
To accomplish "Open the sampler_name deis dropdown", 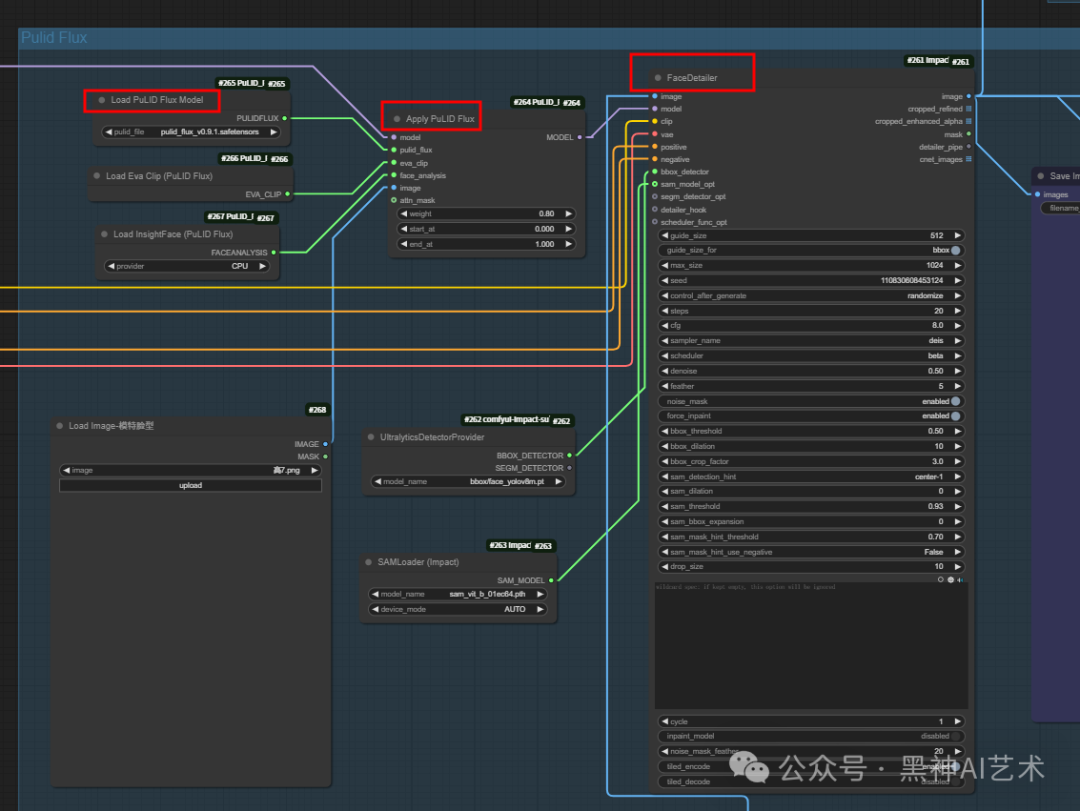I will click(811, 340).
